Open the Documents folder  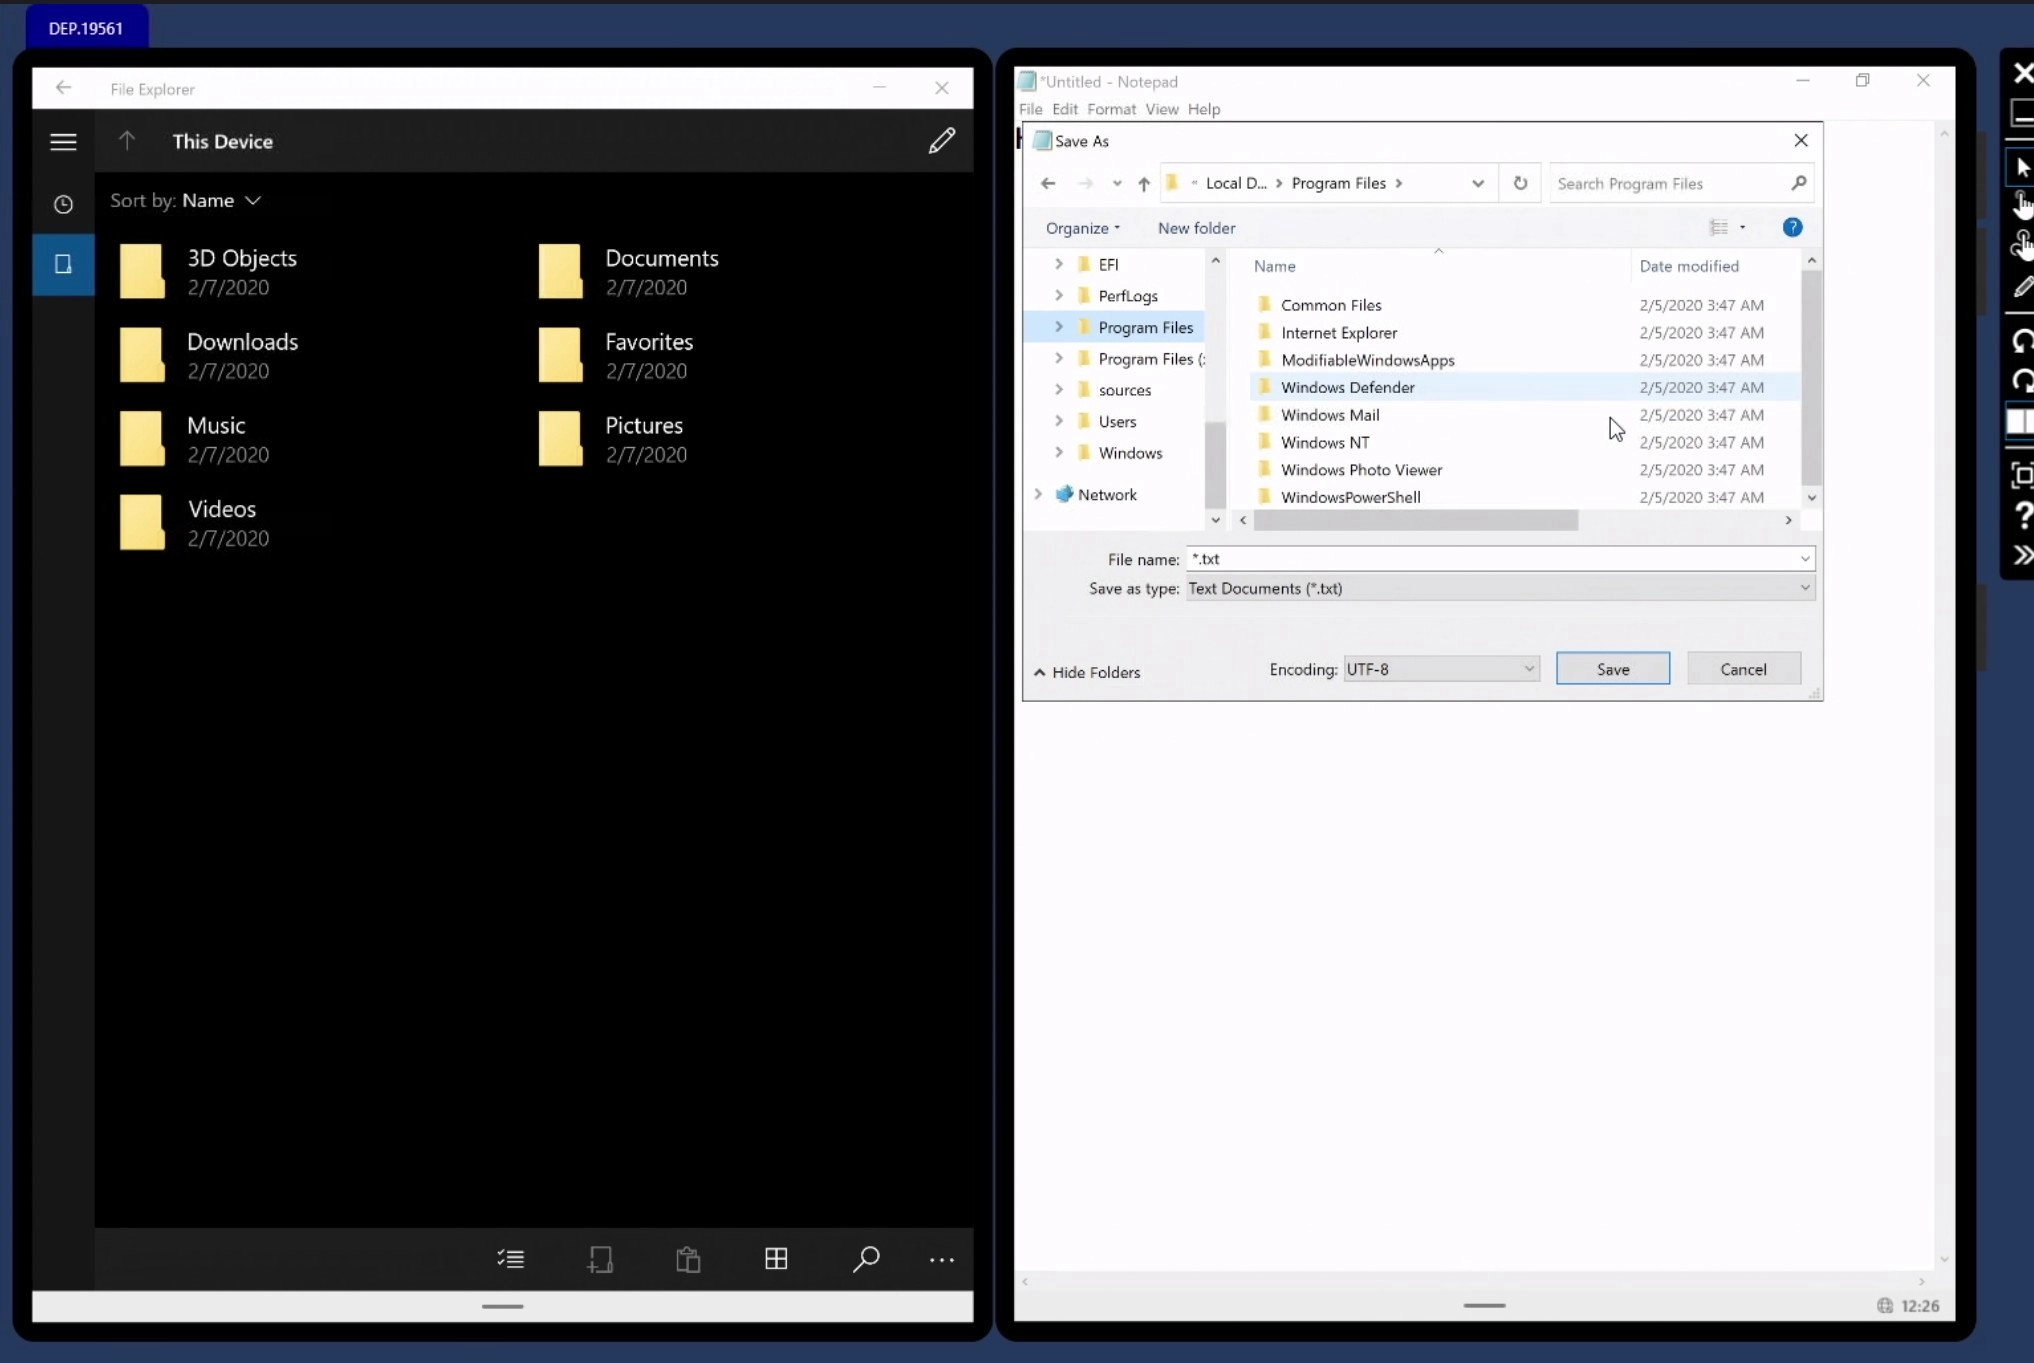coord(628,271)
